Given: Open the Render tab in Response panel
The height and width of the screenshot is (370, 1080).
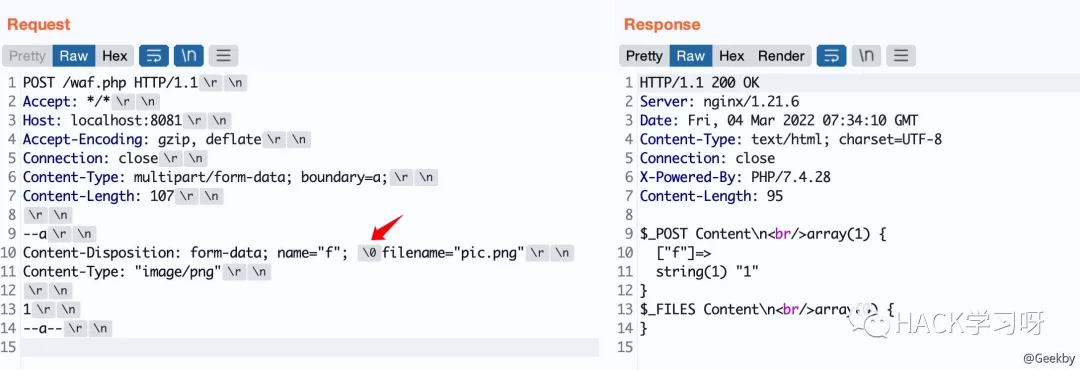Looking at the screenshot, I should pyautogui.click(x=781, y=56).
